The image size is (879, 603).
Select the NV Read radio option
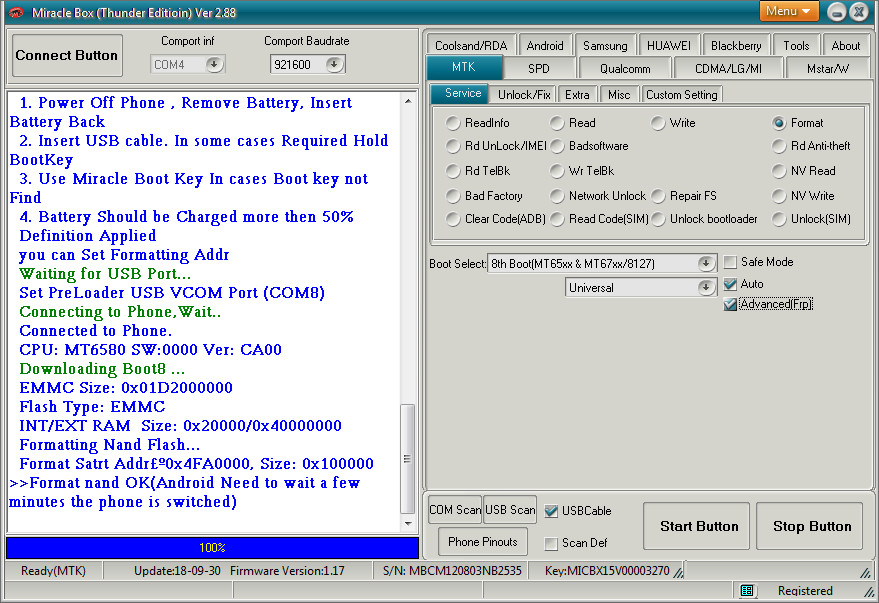point(779,170)
